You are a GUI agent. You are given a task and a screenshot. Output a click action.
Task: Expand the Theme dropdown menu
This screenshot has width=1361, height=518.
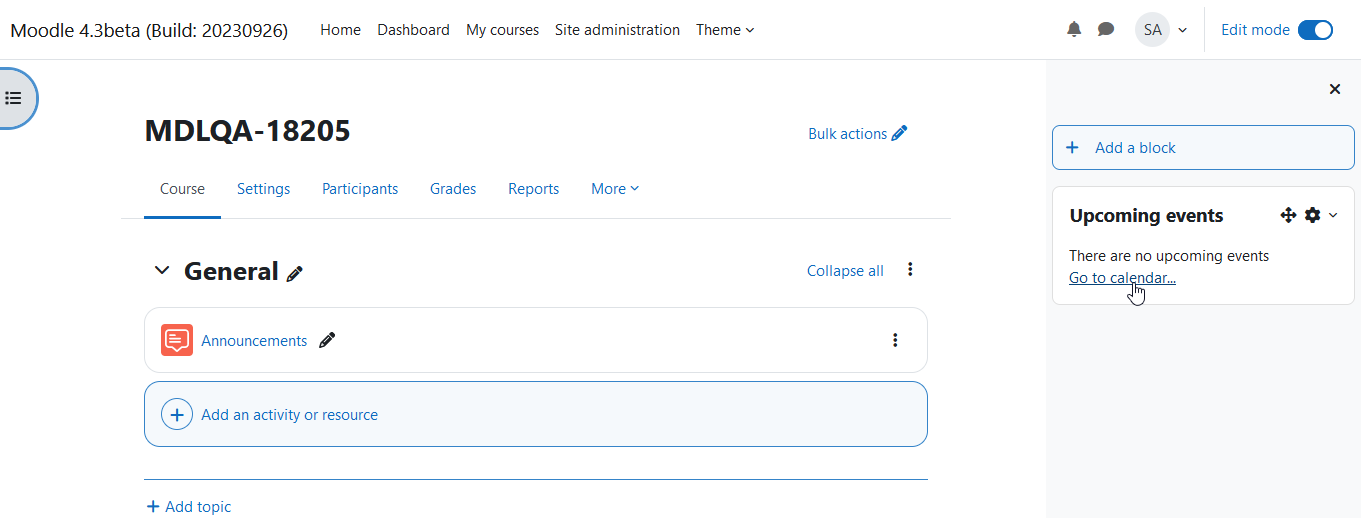click(725, 30)
